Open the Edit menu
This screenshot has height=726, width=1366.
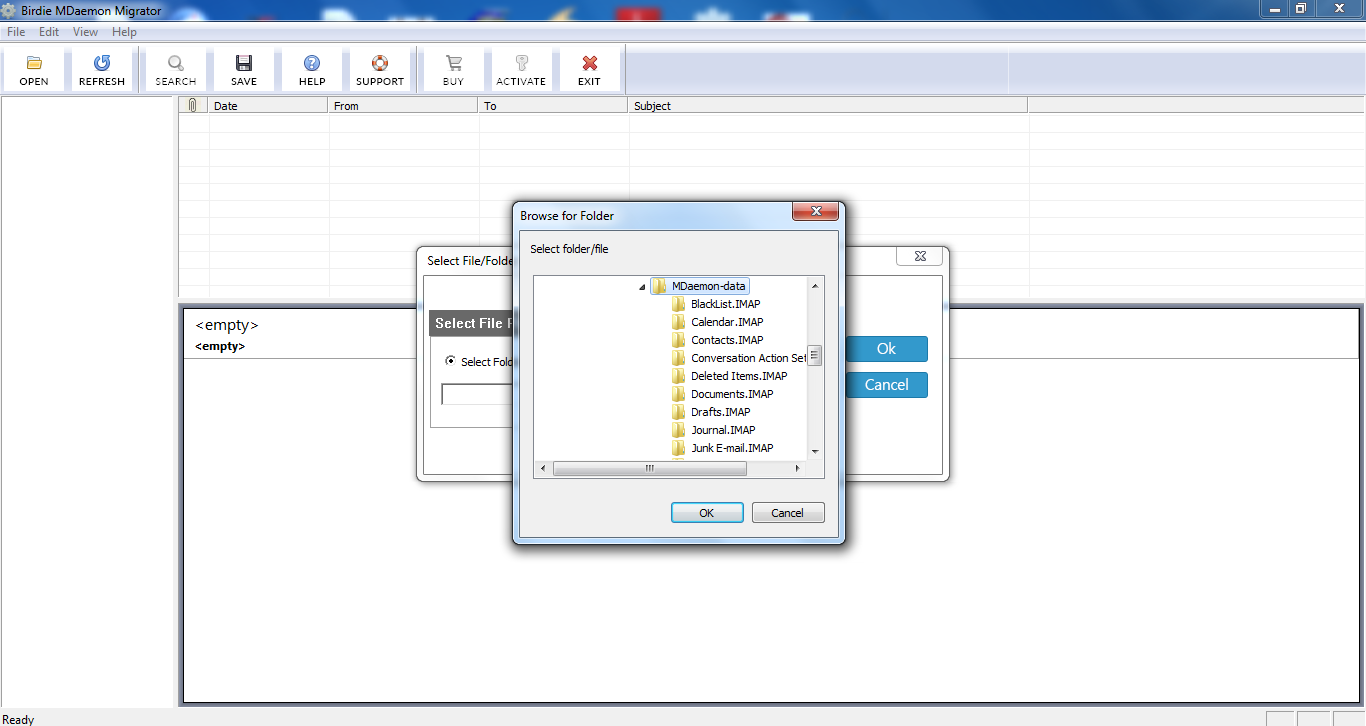[49, 32]
